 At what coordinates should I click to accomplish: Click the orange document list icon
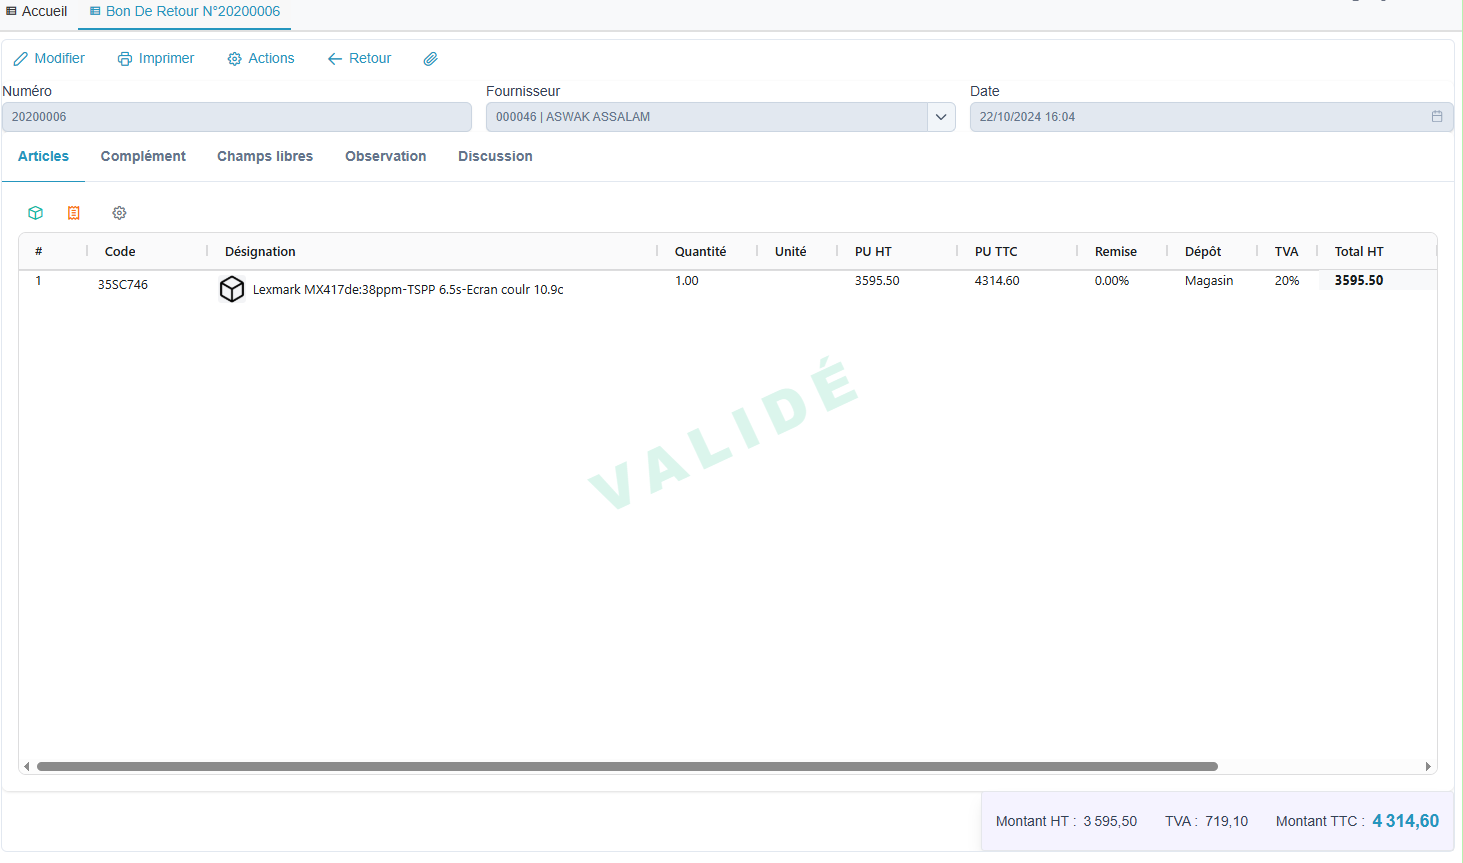point(74,213)
